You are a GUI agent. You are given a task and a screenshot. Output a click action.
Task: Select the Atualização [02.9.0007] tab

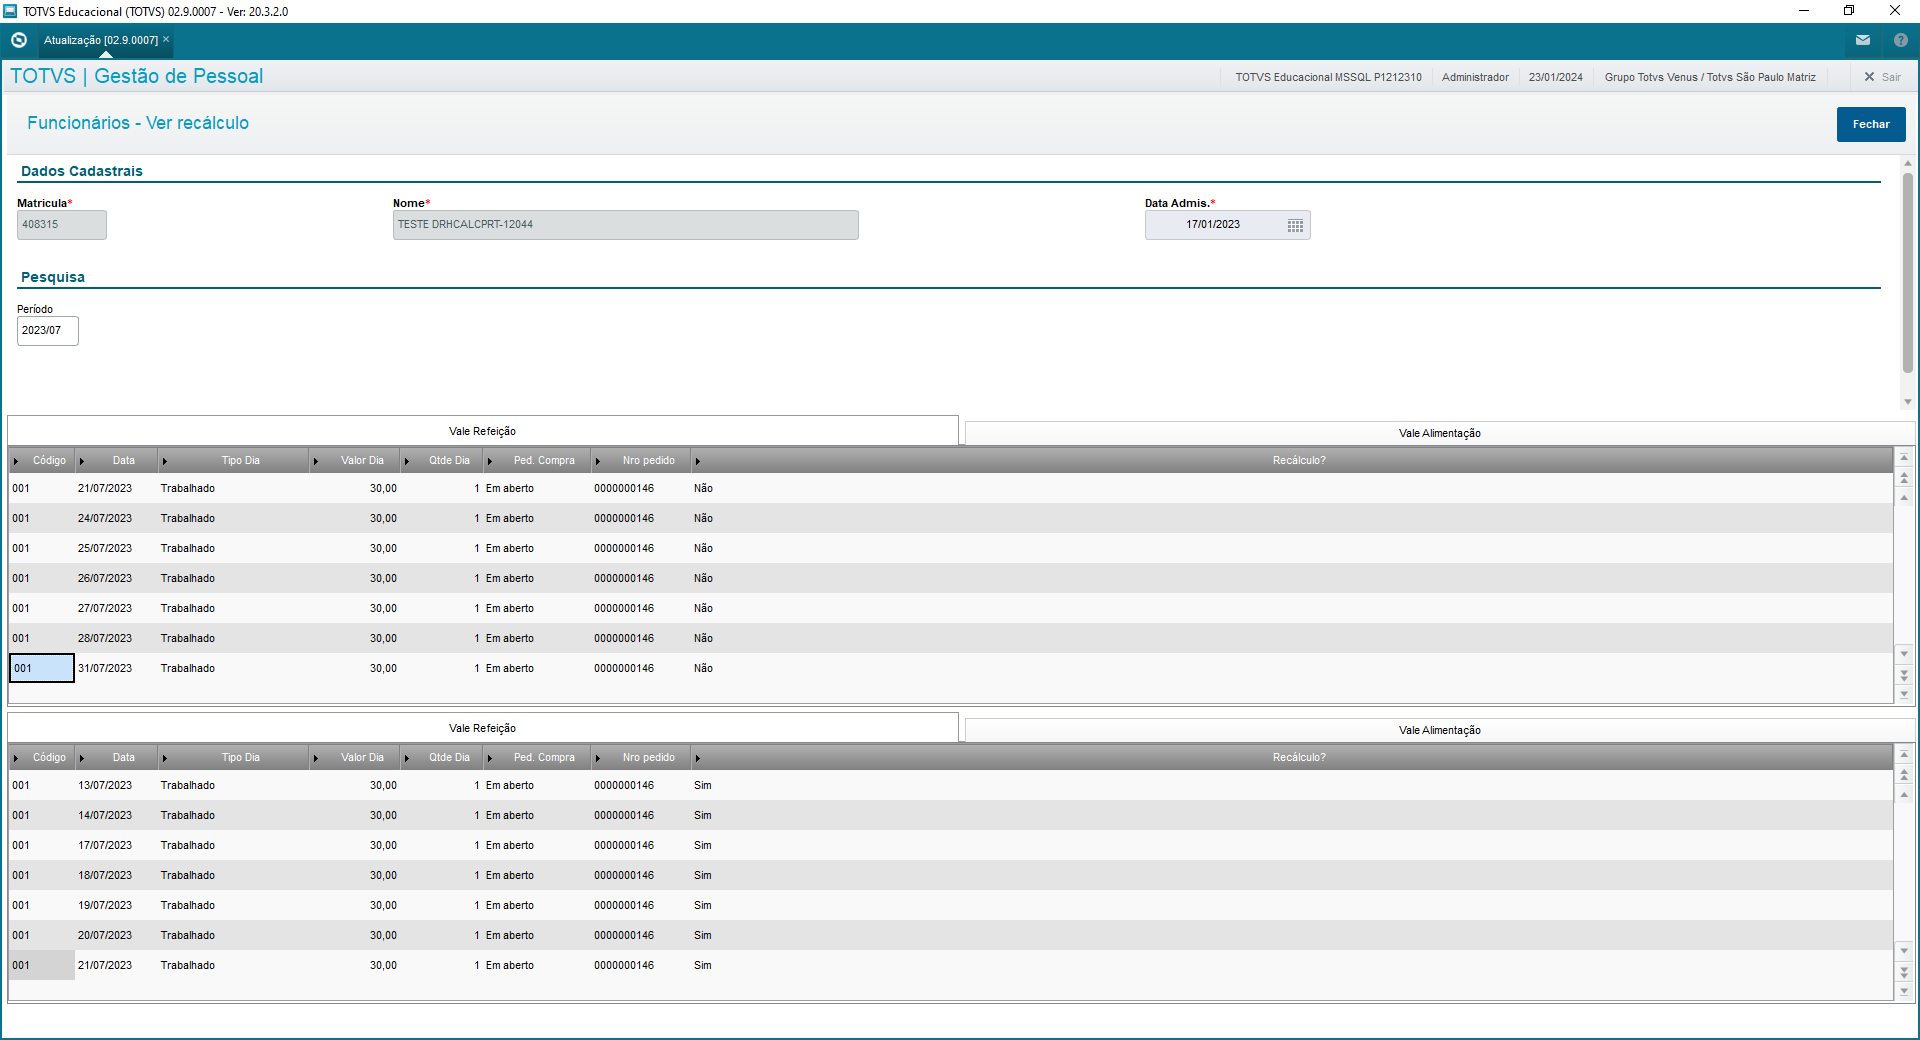pos(101,40)
